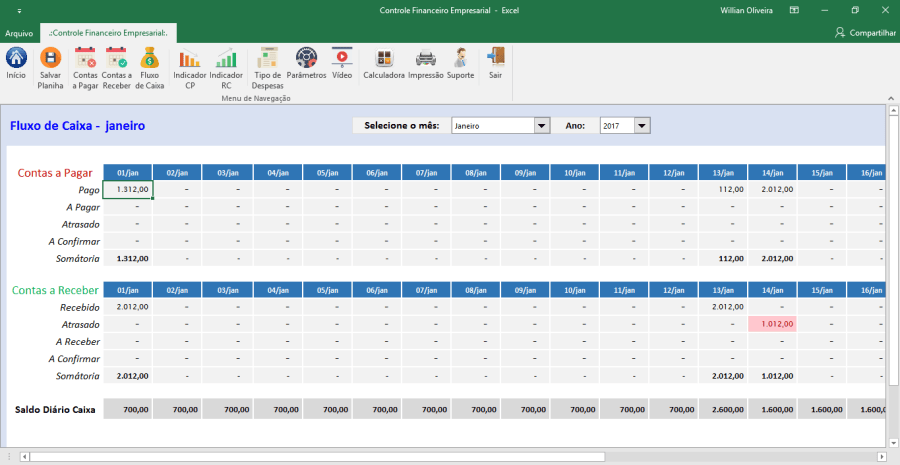Click vertical scrollbar down arrow
This screenshot has width=900, height=465.
tap(893, 443)
